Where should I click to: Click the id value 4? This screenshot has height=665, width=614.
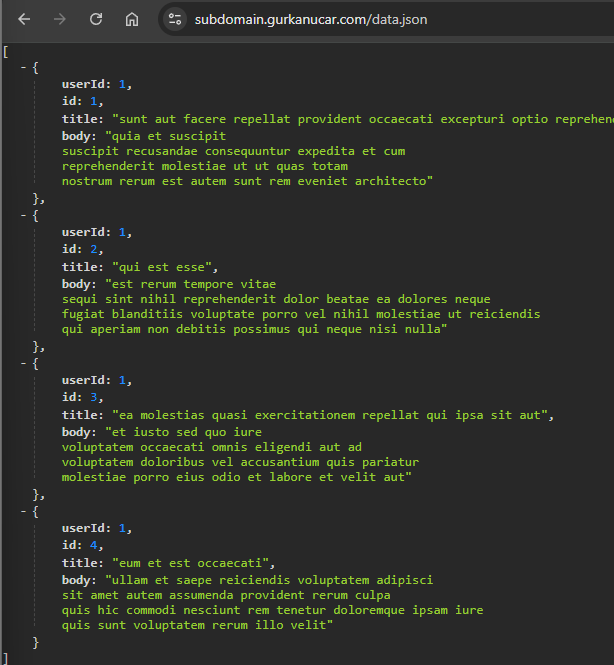point(94,545)
